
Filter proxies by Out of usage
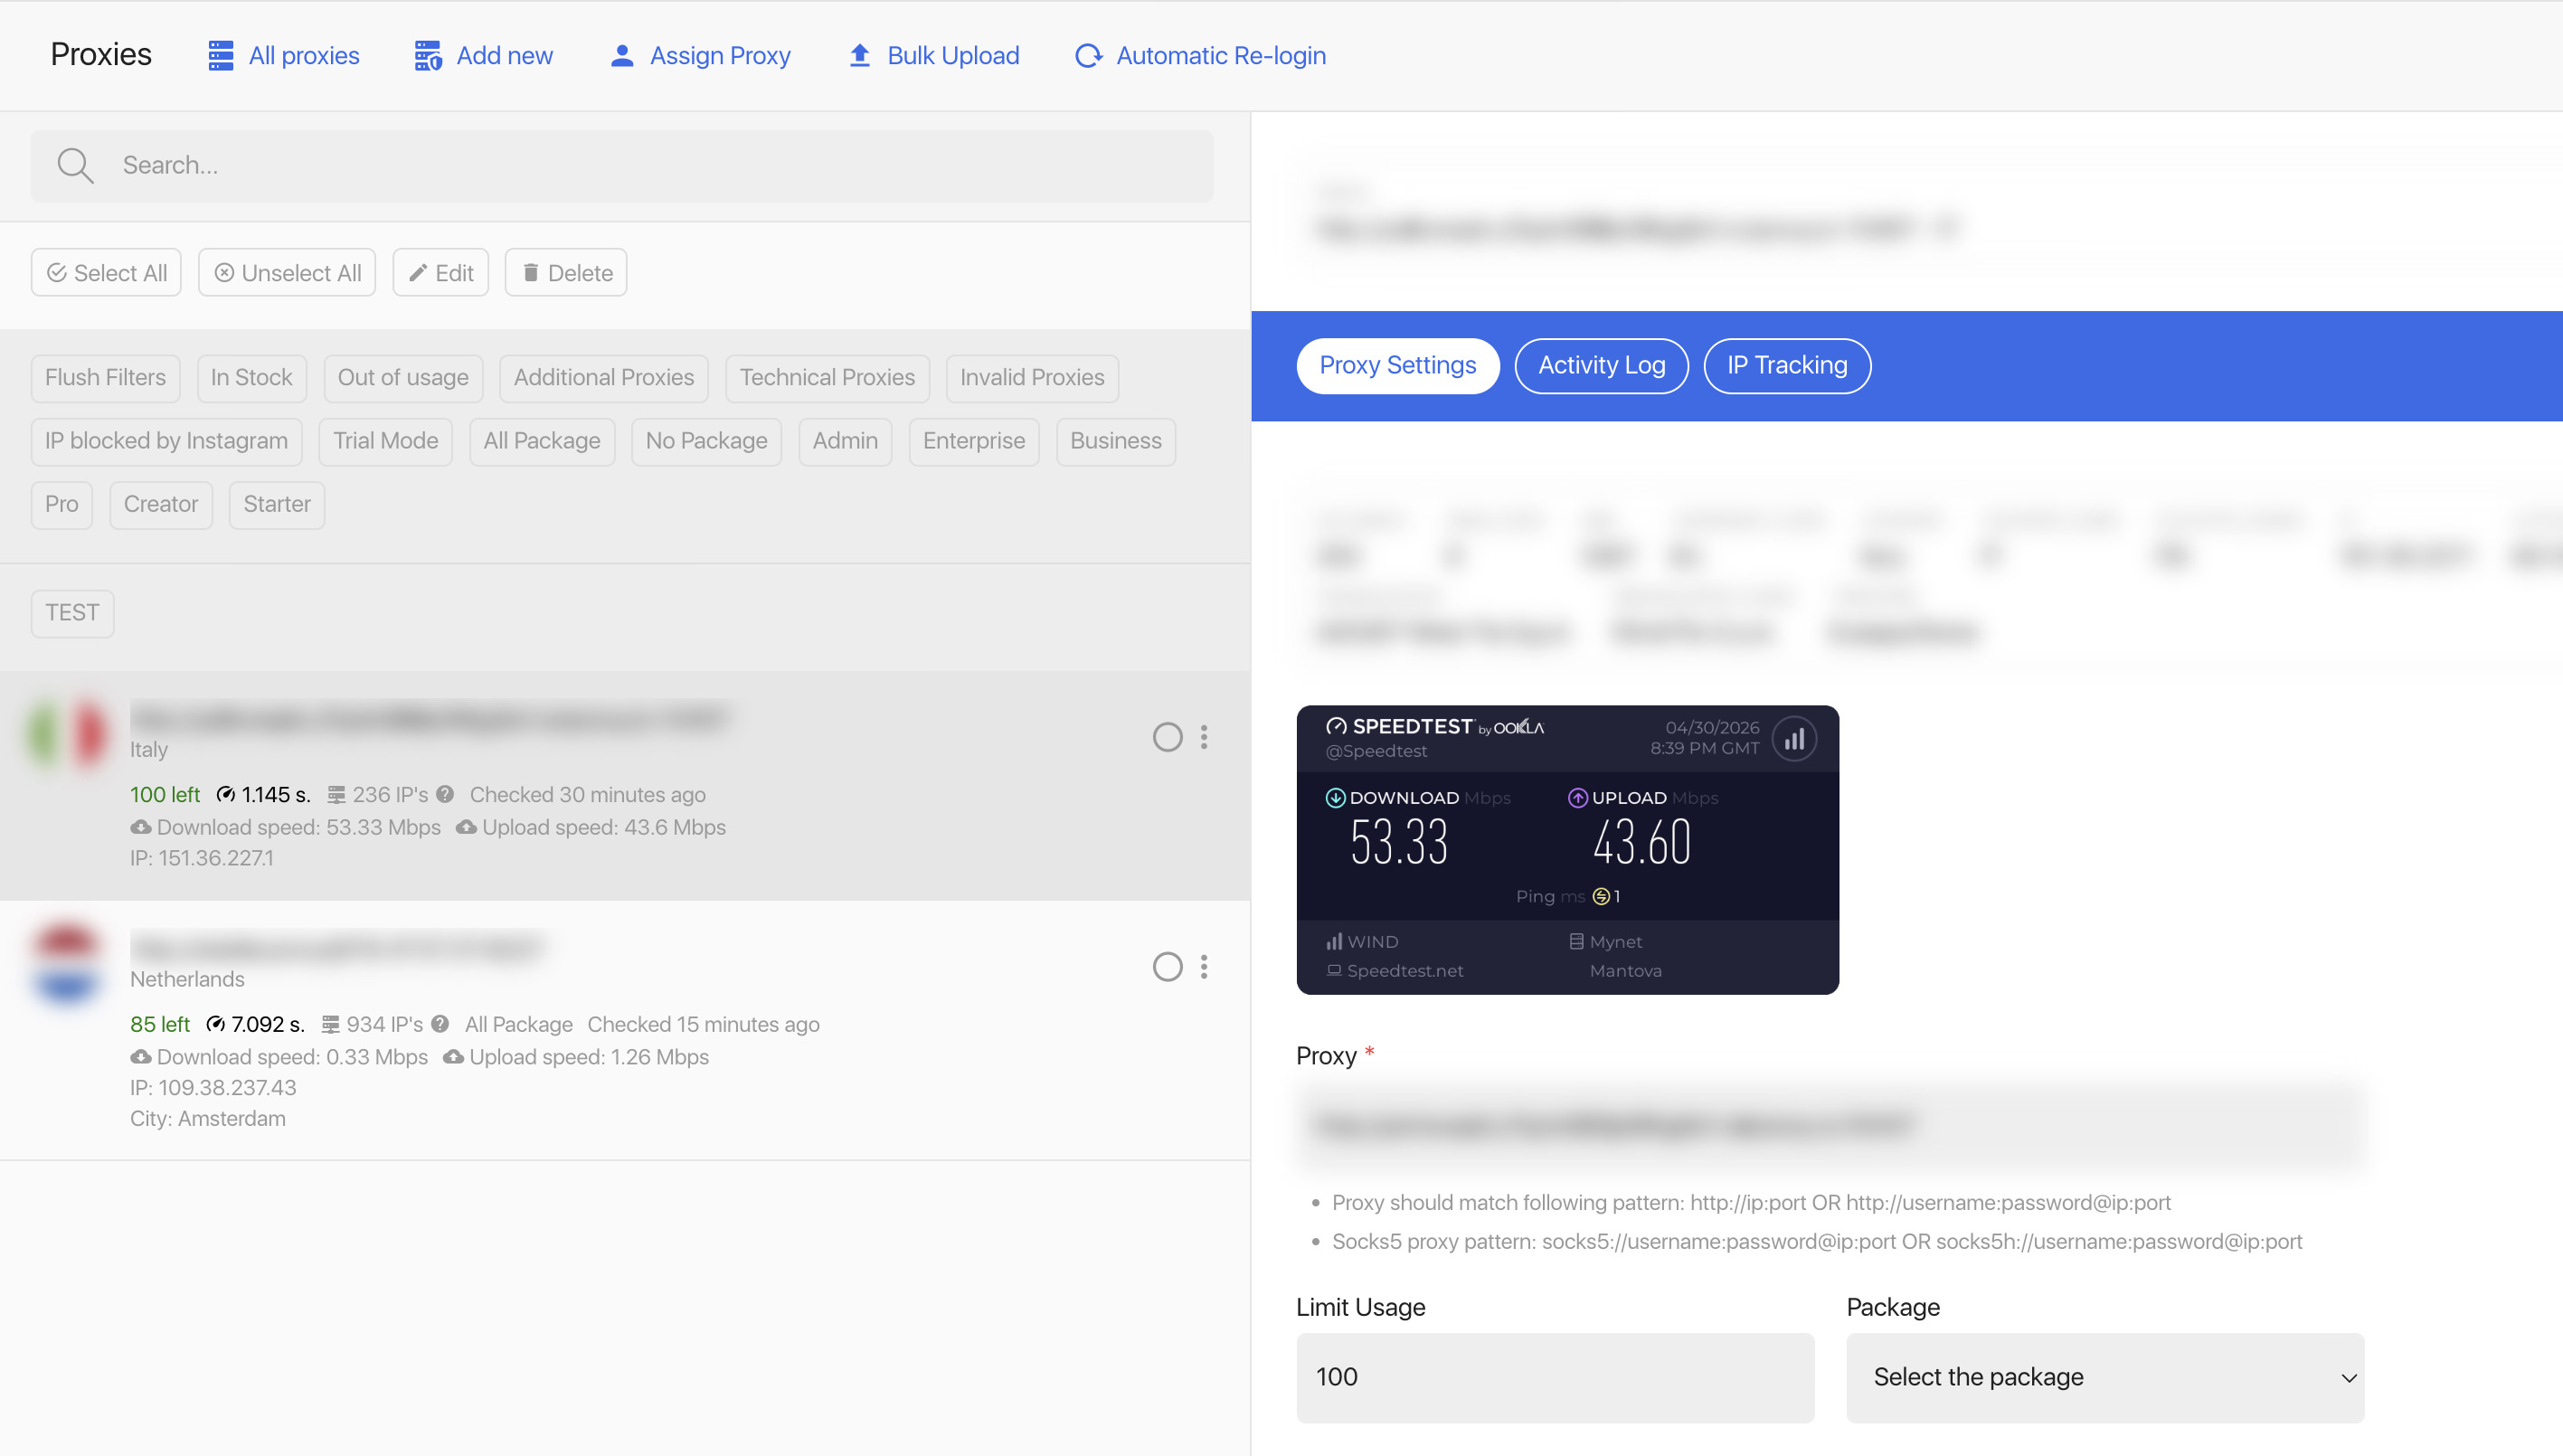coord(403,378)
